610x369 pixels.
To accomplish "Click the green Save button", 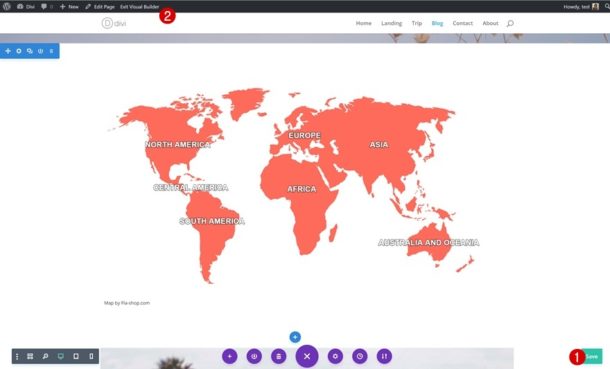I will (592, 356).
